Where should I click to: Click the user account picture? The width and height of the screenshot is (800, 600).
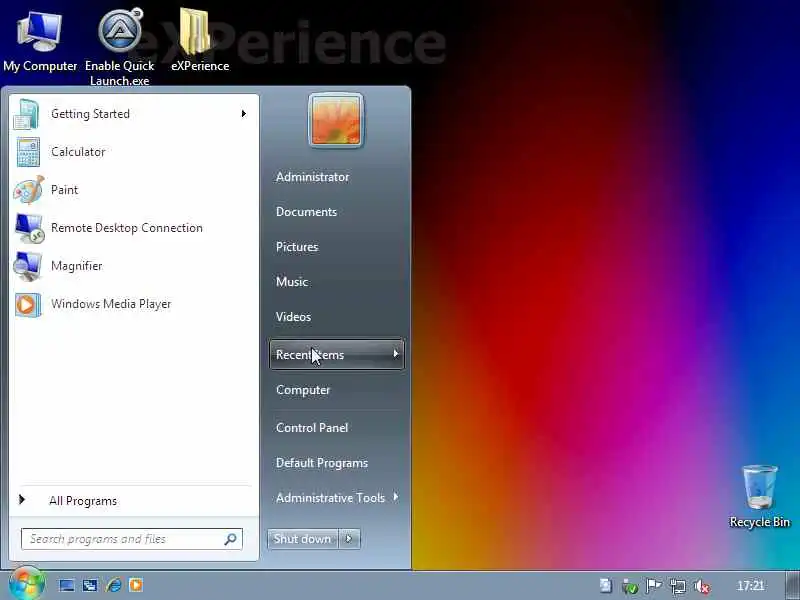(x=336, y=120)
